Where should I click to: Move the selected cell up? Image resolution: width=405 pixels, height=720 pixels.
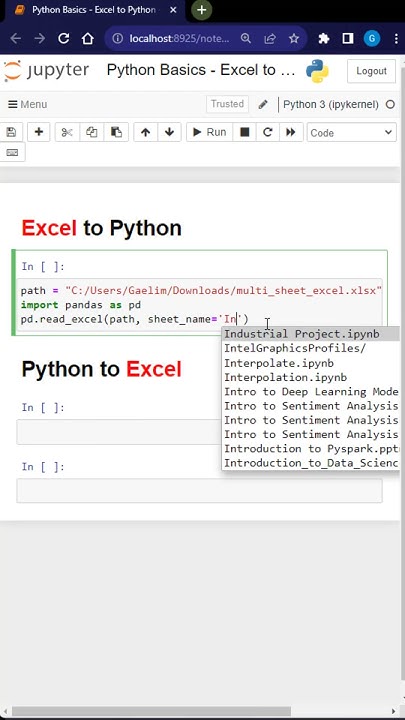pos(146,132)
